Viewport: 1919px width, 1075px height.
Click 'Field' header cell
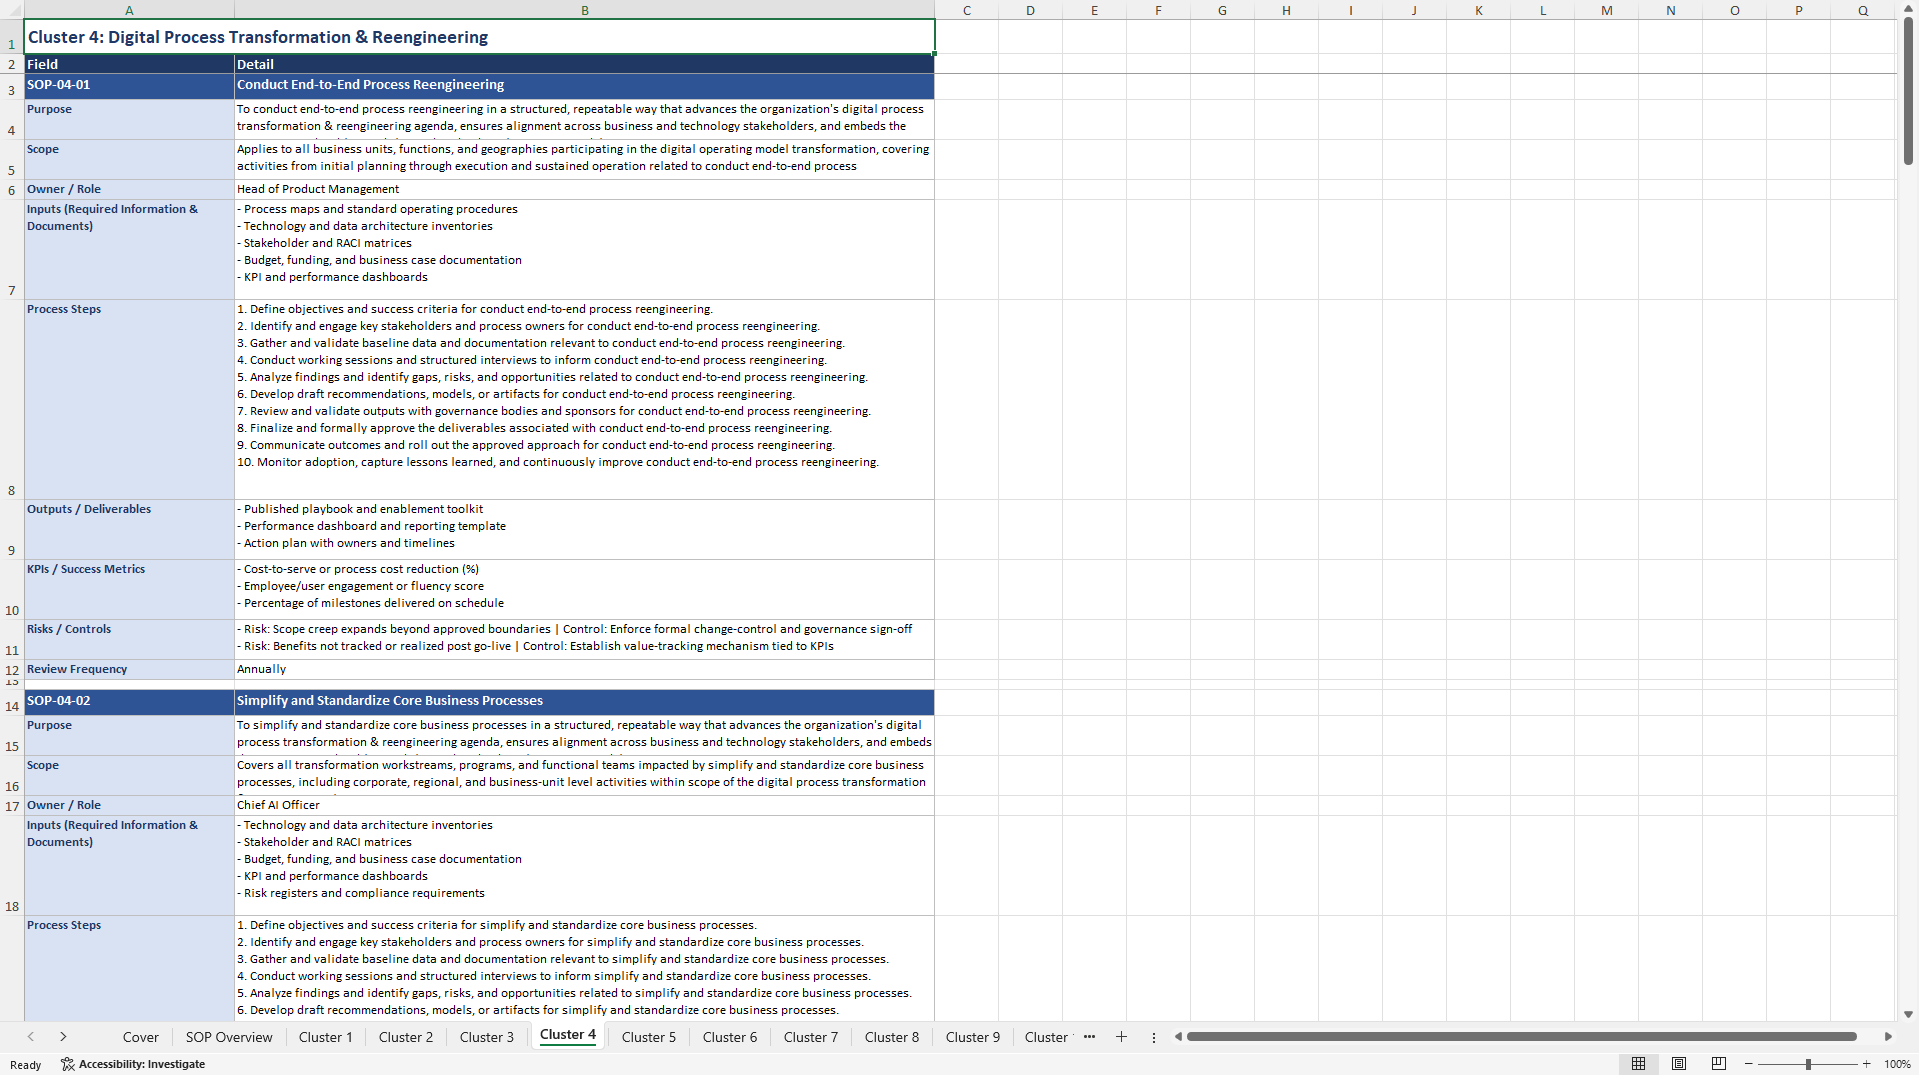129,64
